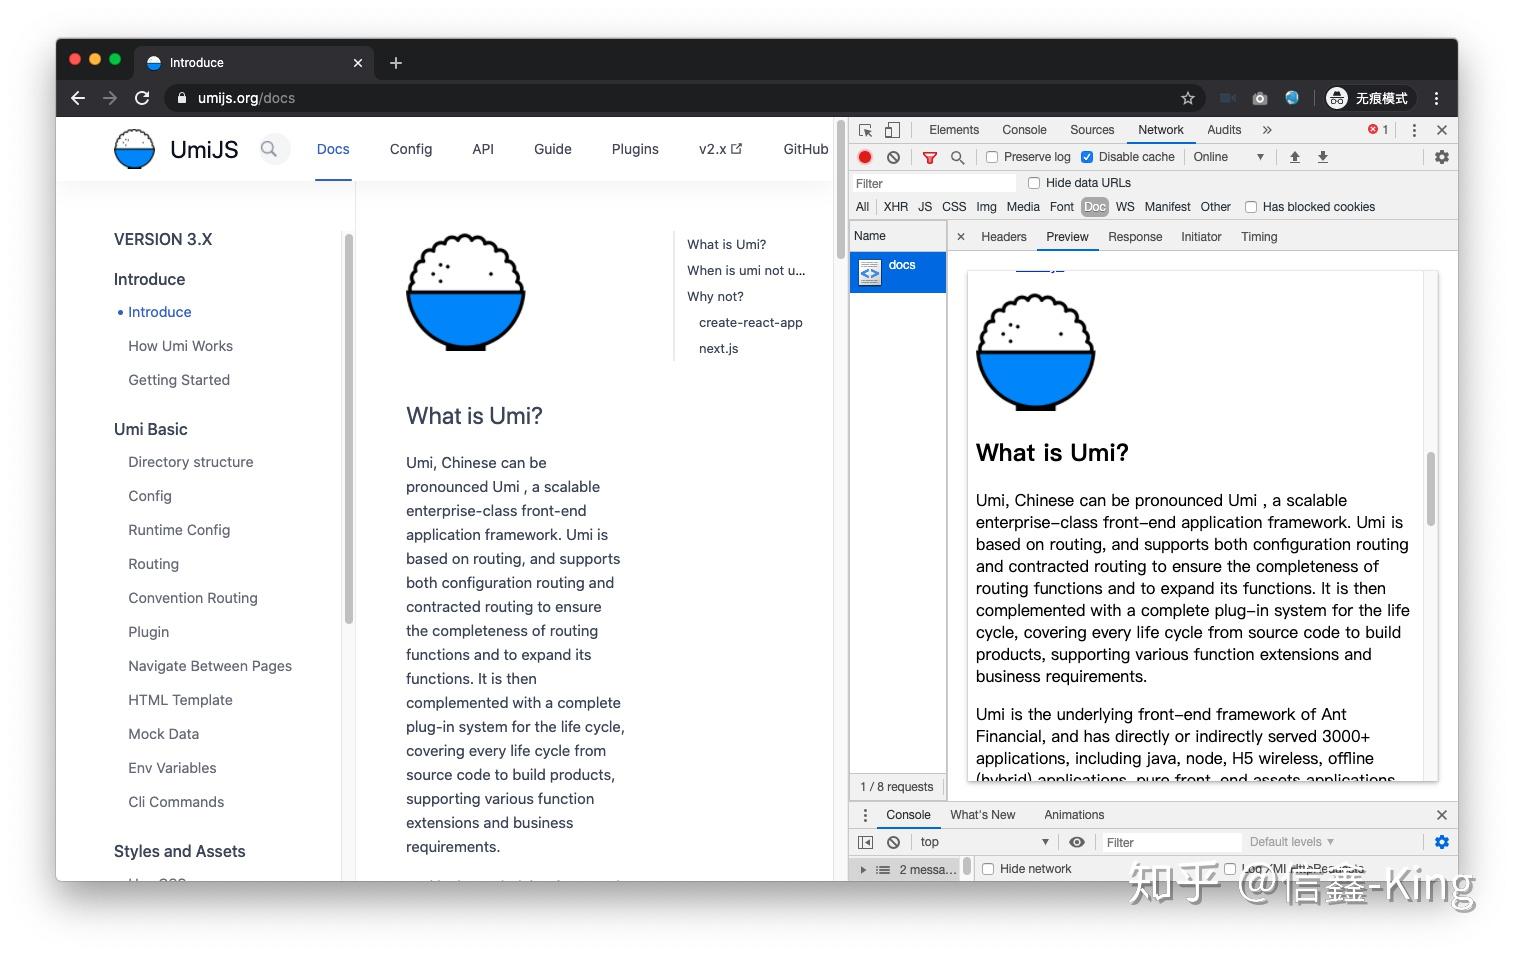The height and width of the screenshot is (955, 1514).
Task: Click the console Filter input field
Action: click(x=1172, y=842)
